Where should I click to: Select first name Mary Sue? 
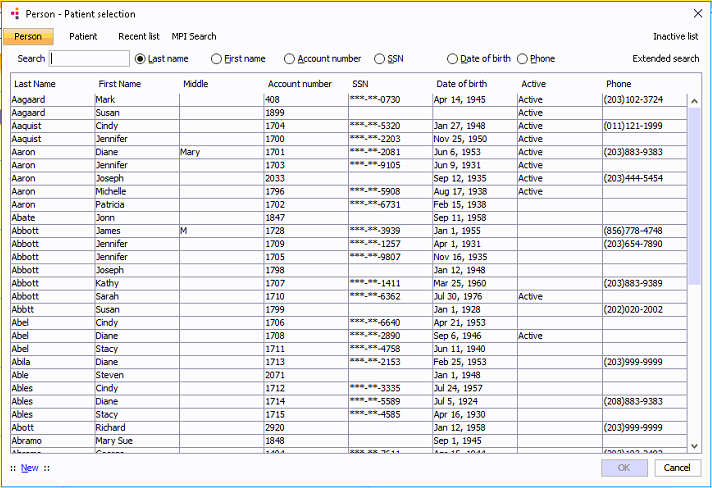point(114,441)
